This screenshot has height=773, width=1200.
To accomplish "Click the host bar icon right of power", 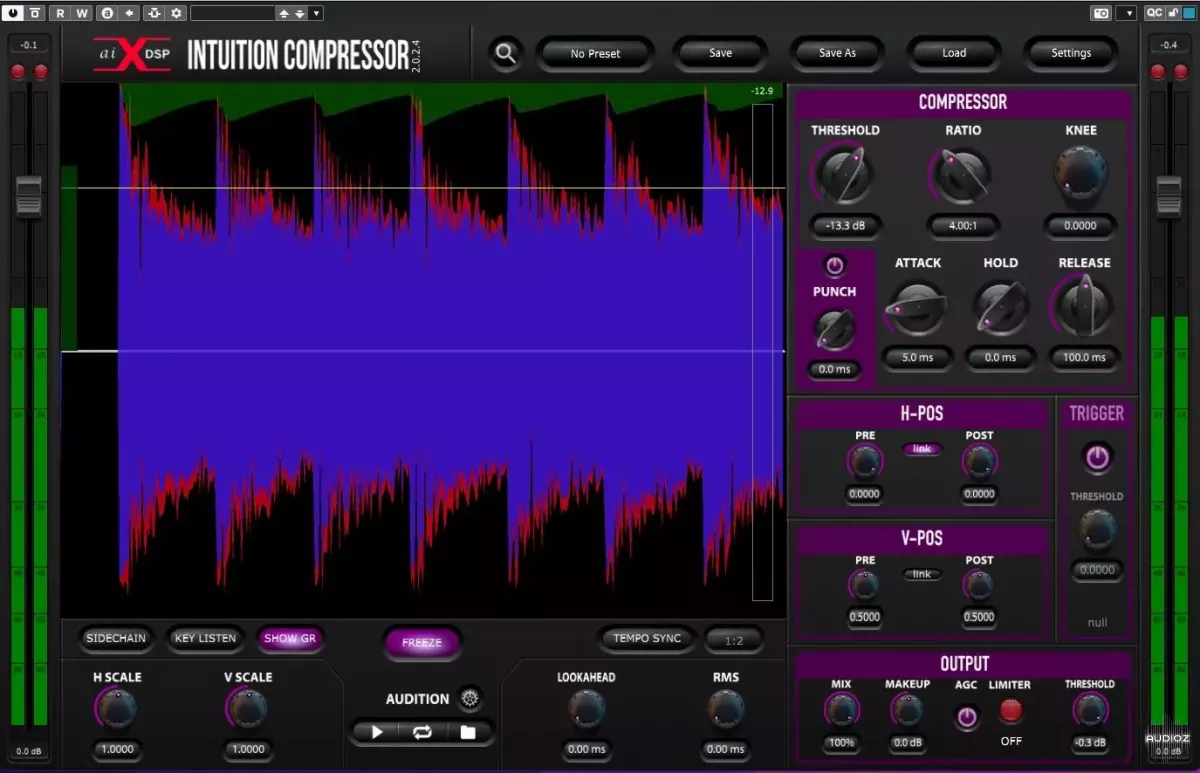I will tap(35, 13).
